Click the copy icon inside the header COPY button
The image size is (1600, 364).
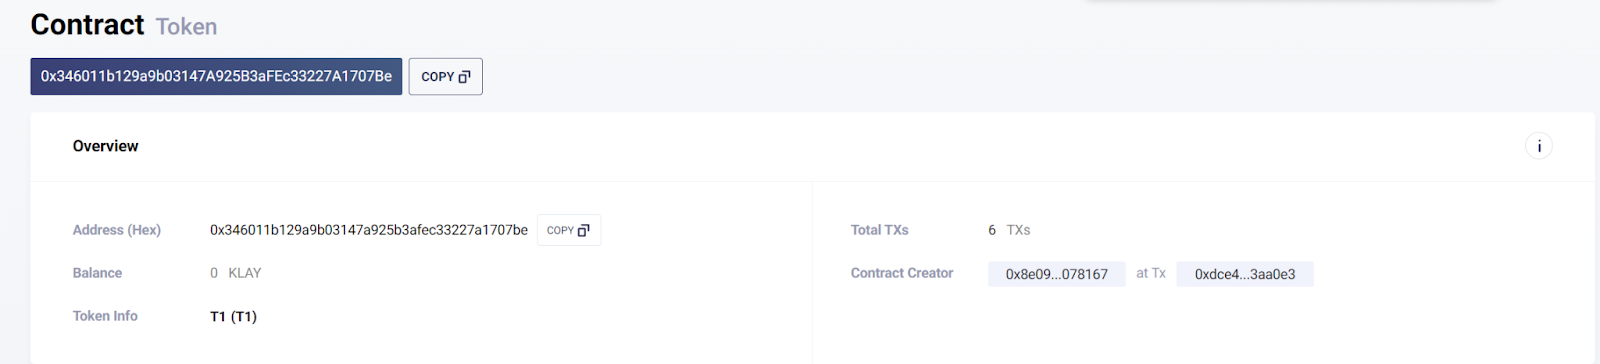(x=464, y=77)
